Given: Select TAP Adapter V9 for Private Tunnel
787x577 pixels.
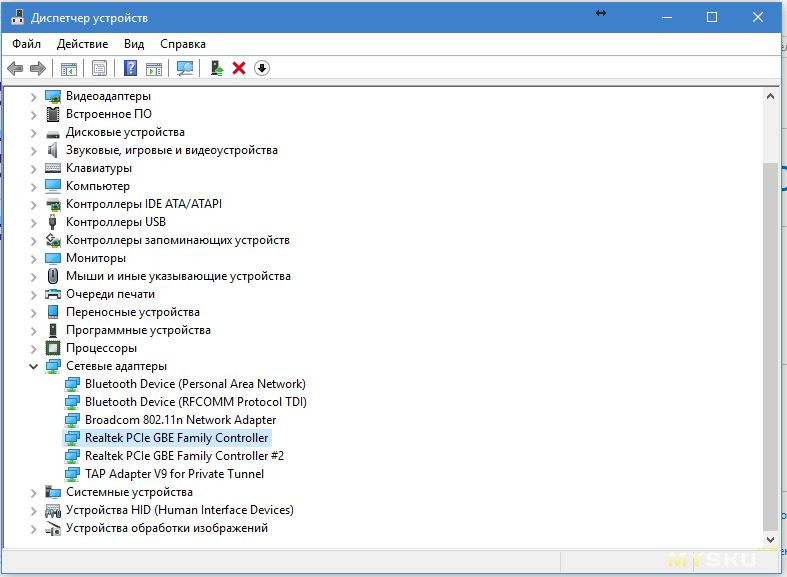Looking at the screenshot, I should 174,474.
